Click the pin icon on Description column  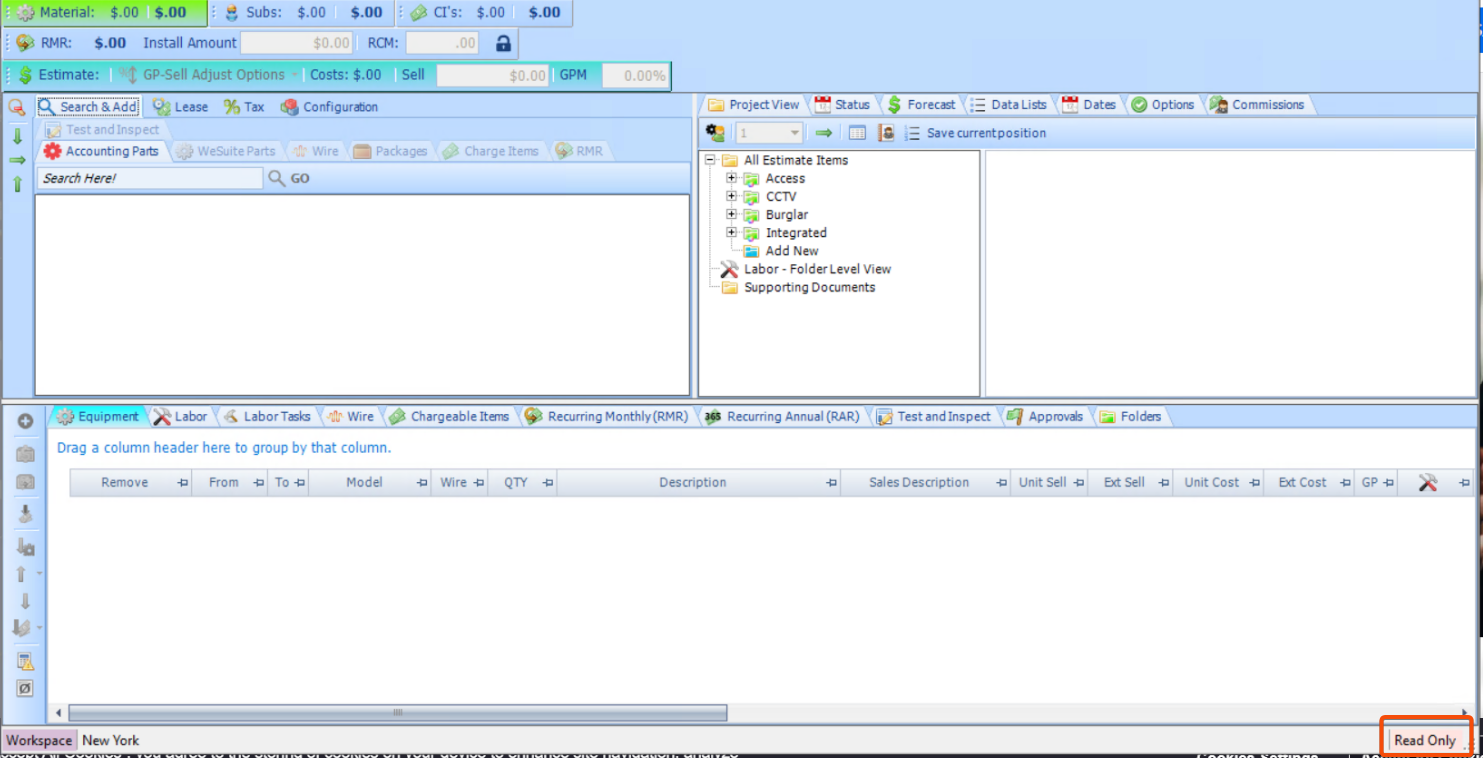pos(831,483)
